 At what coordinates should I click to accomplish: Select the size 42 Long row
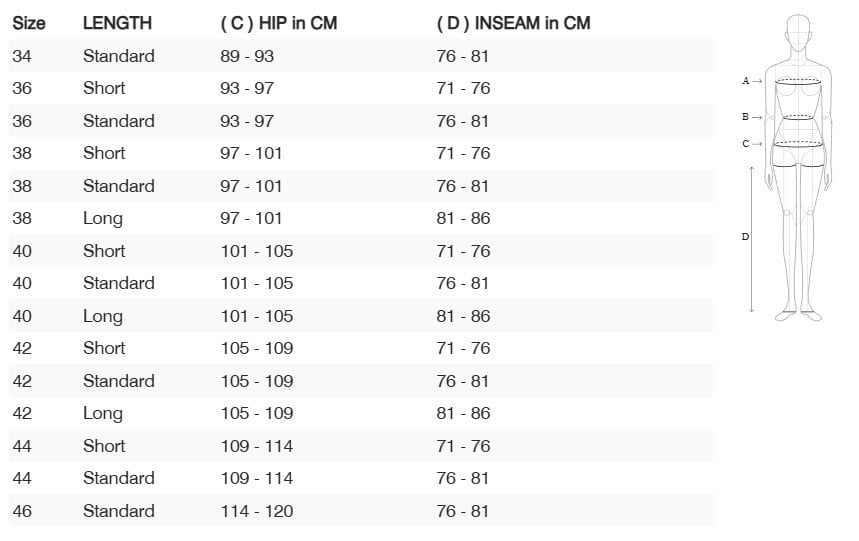tap(361, 413)
